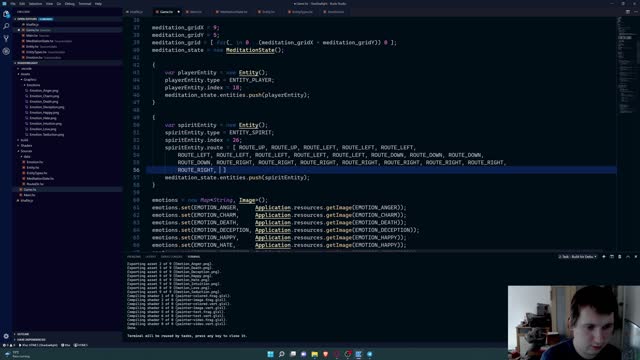The width and height of the screenshot is (640, 360).
Task: Open the Terminal menu
Action: point(84,4)
